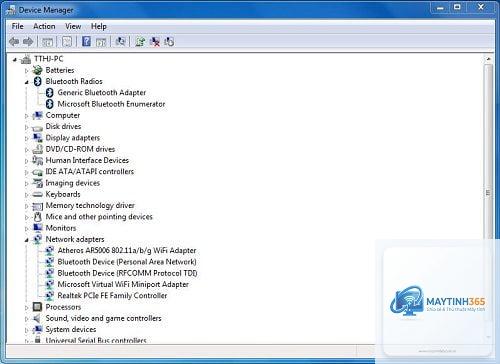The width and height of the screenshot is (500, 364).
Task: Click the Bluetooth Radios category icon
Action: click(38, 81)
